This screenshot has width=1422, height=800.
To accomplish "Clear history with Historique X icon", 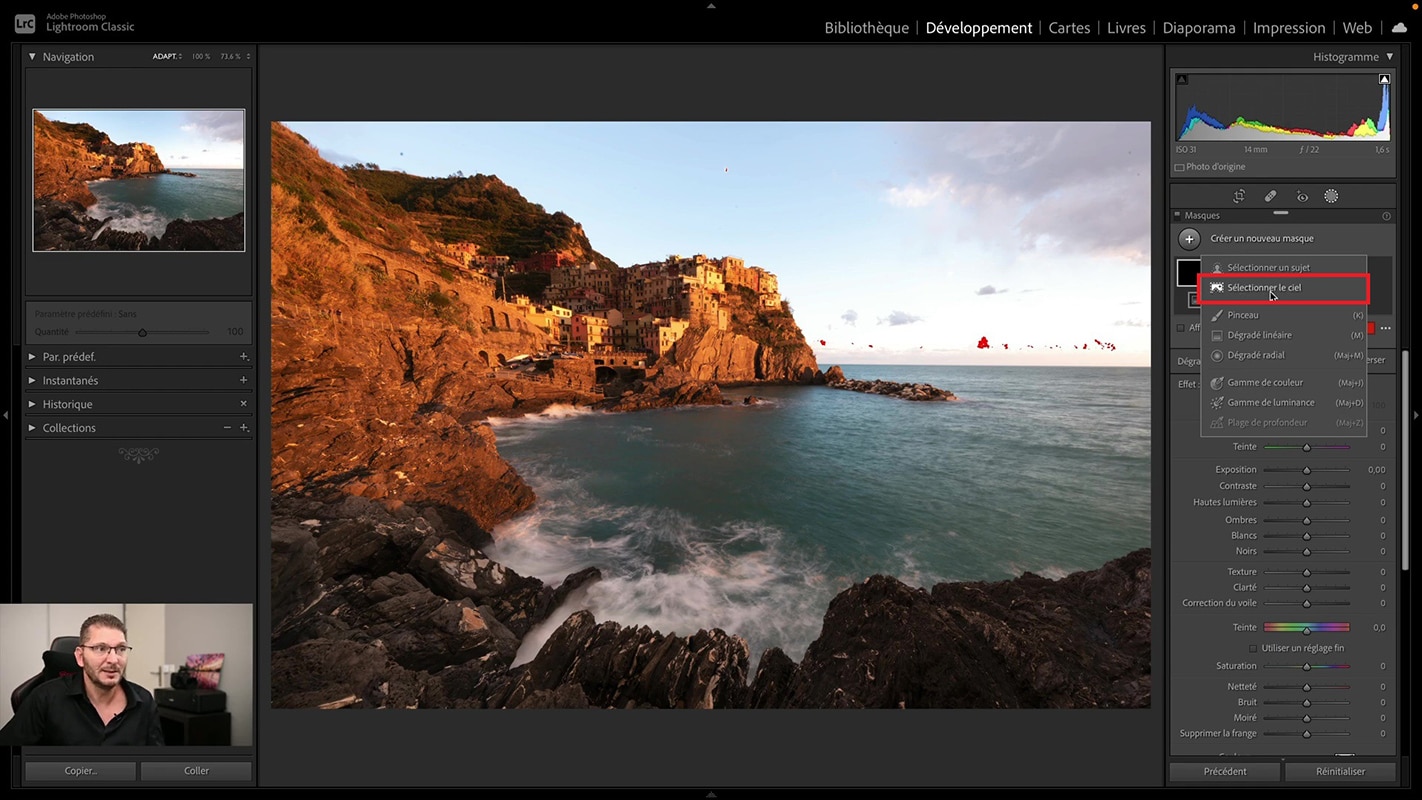I will click(243, 404).
